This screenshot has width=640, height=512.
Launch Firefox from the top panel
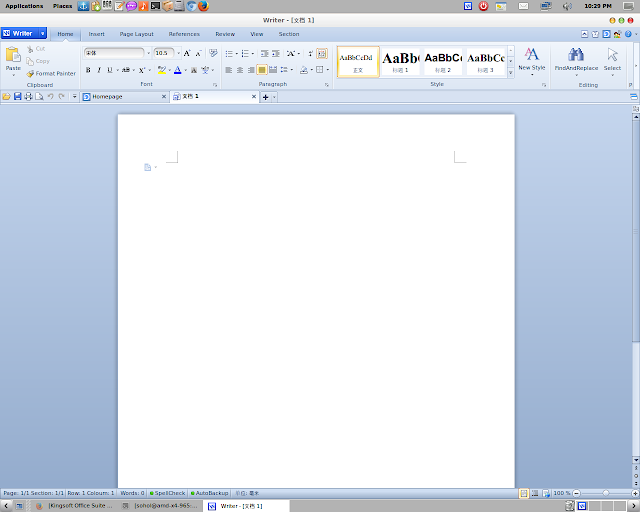(203, 6)
